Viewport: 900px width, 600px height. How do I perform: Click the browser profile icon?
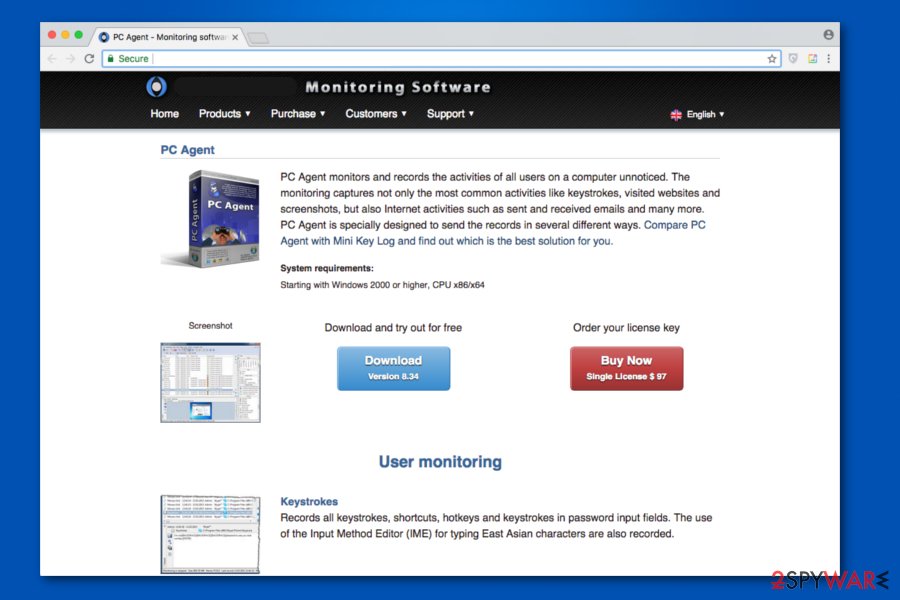click(828, 33)
